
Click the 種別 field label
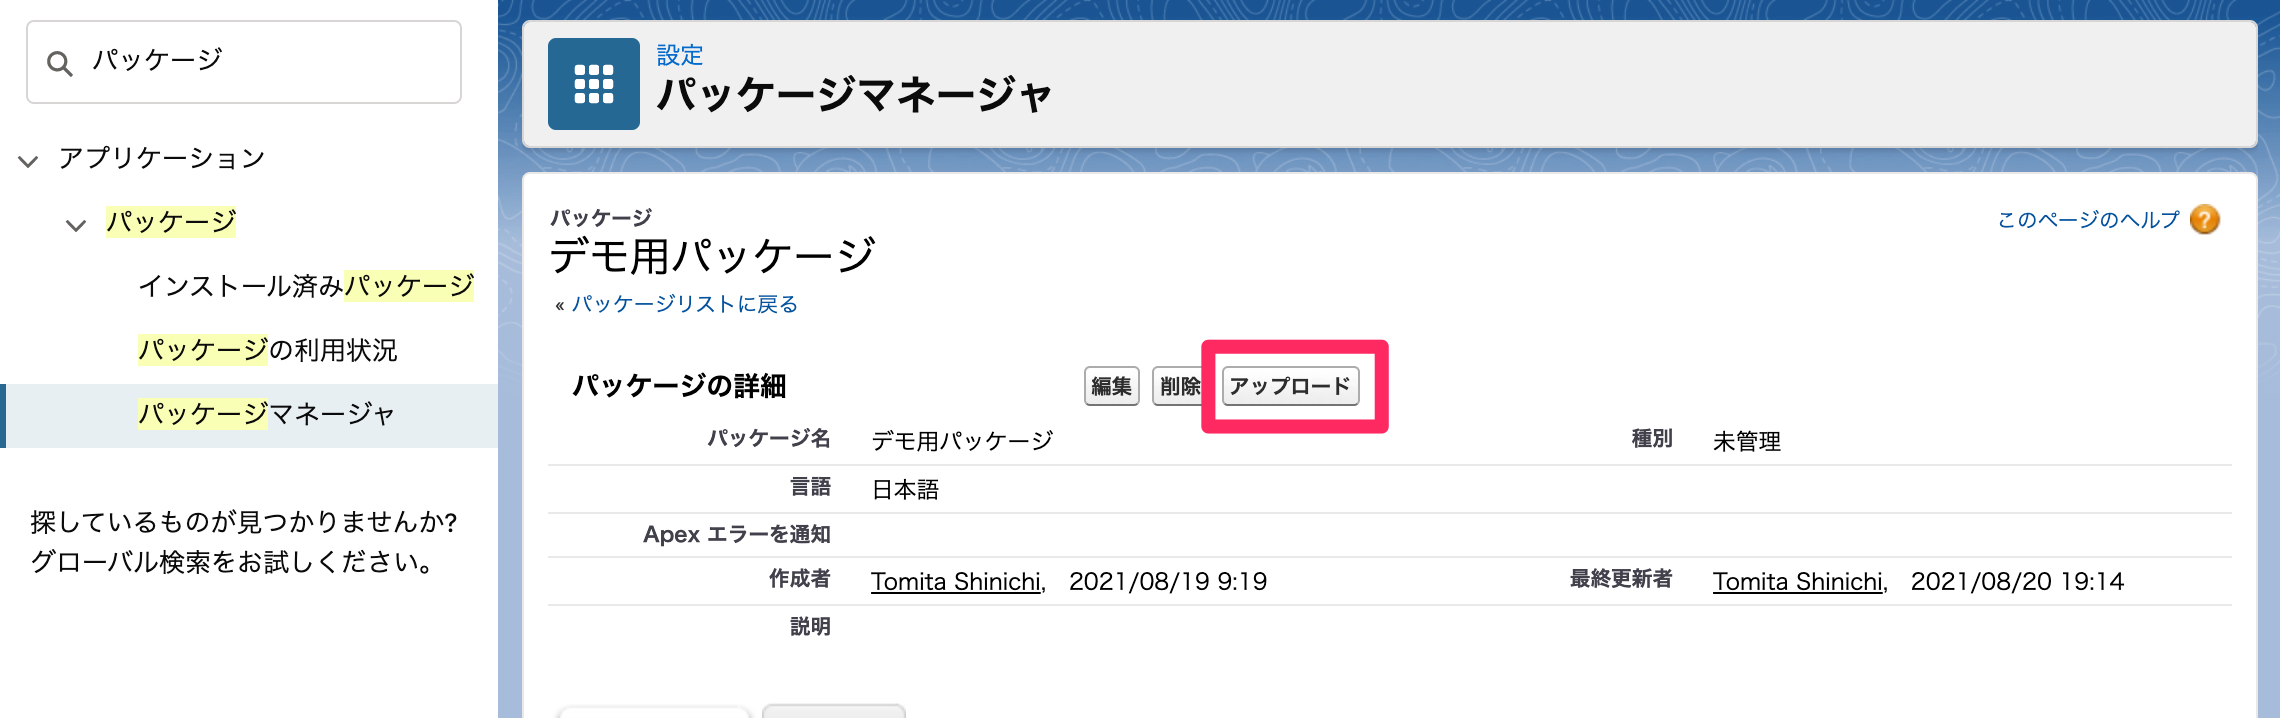(1652, 439)
